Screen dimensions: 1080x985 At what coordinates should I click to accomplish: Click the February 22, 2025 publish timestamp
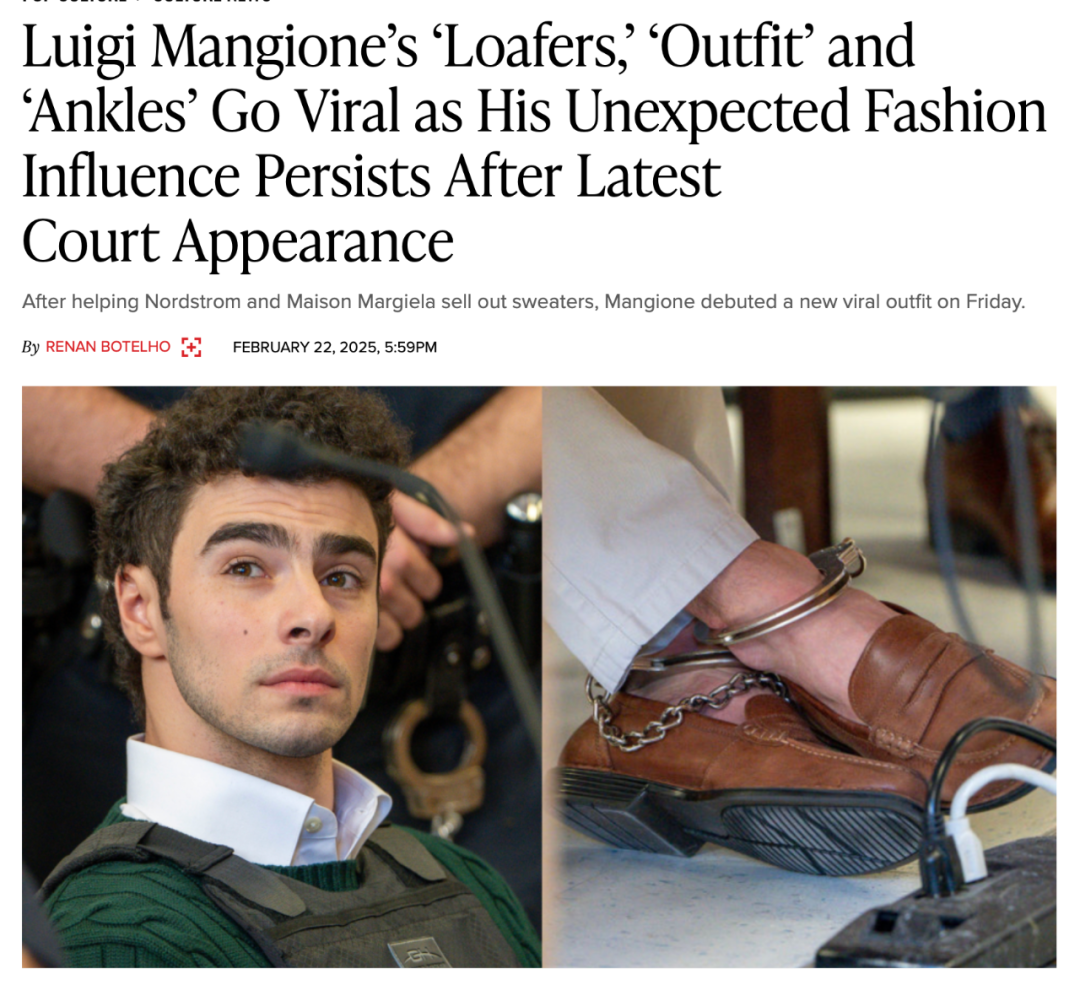[x=335, y=347]
